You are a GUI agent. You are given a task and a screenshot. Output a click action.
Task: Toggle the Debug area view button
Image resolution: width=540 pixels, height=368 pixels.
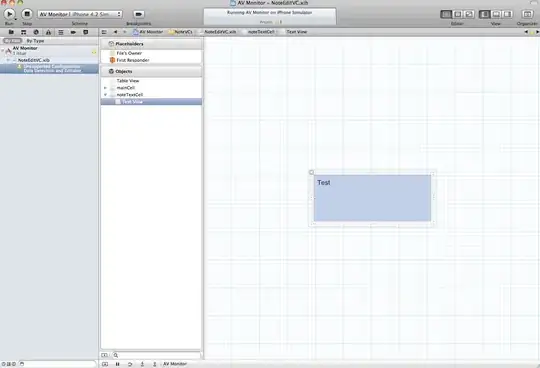(x=496, y=14)
